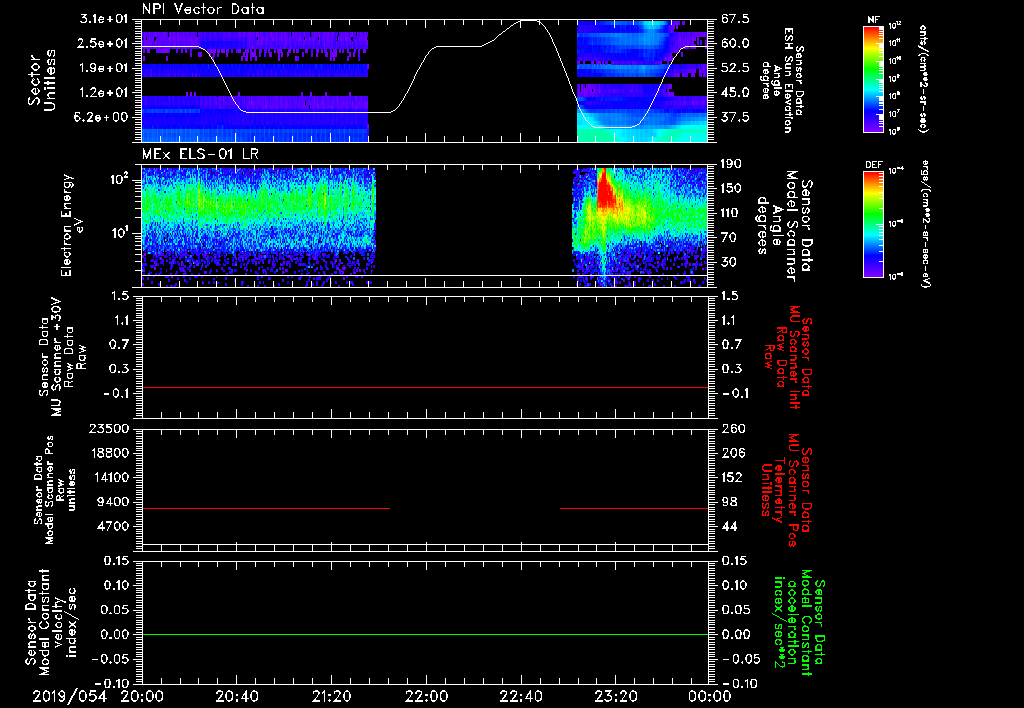Image resolution: width=1024 pixels, height=708 pixels.
Task: Click the 23:20 time axis label
Action: click(x=615, y=697)
